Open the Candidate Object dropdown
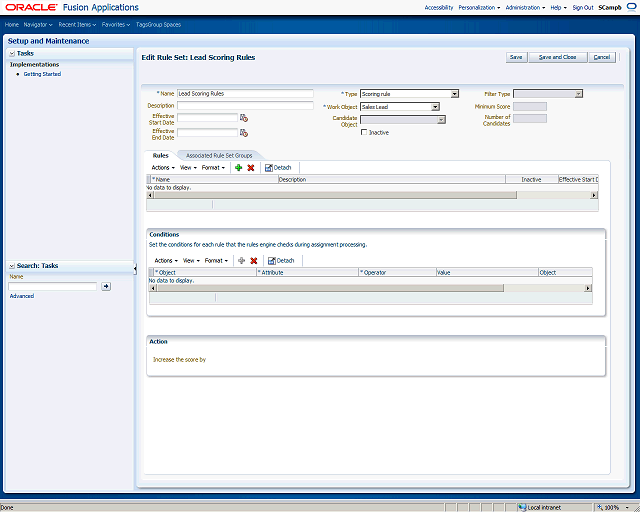This screenshot has height=512, width=640. tap(441, 120)
